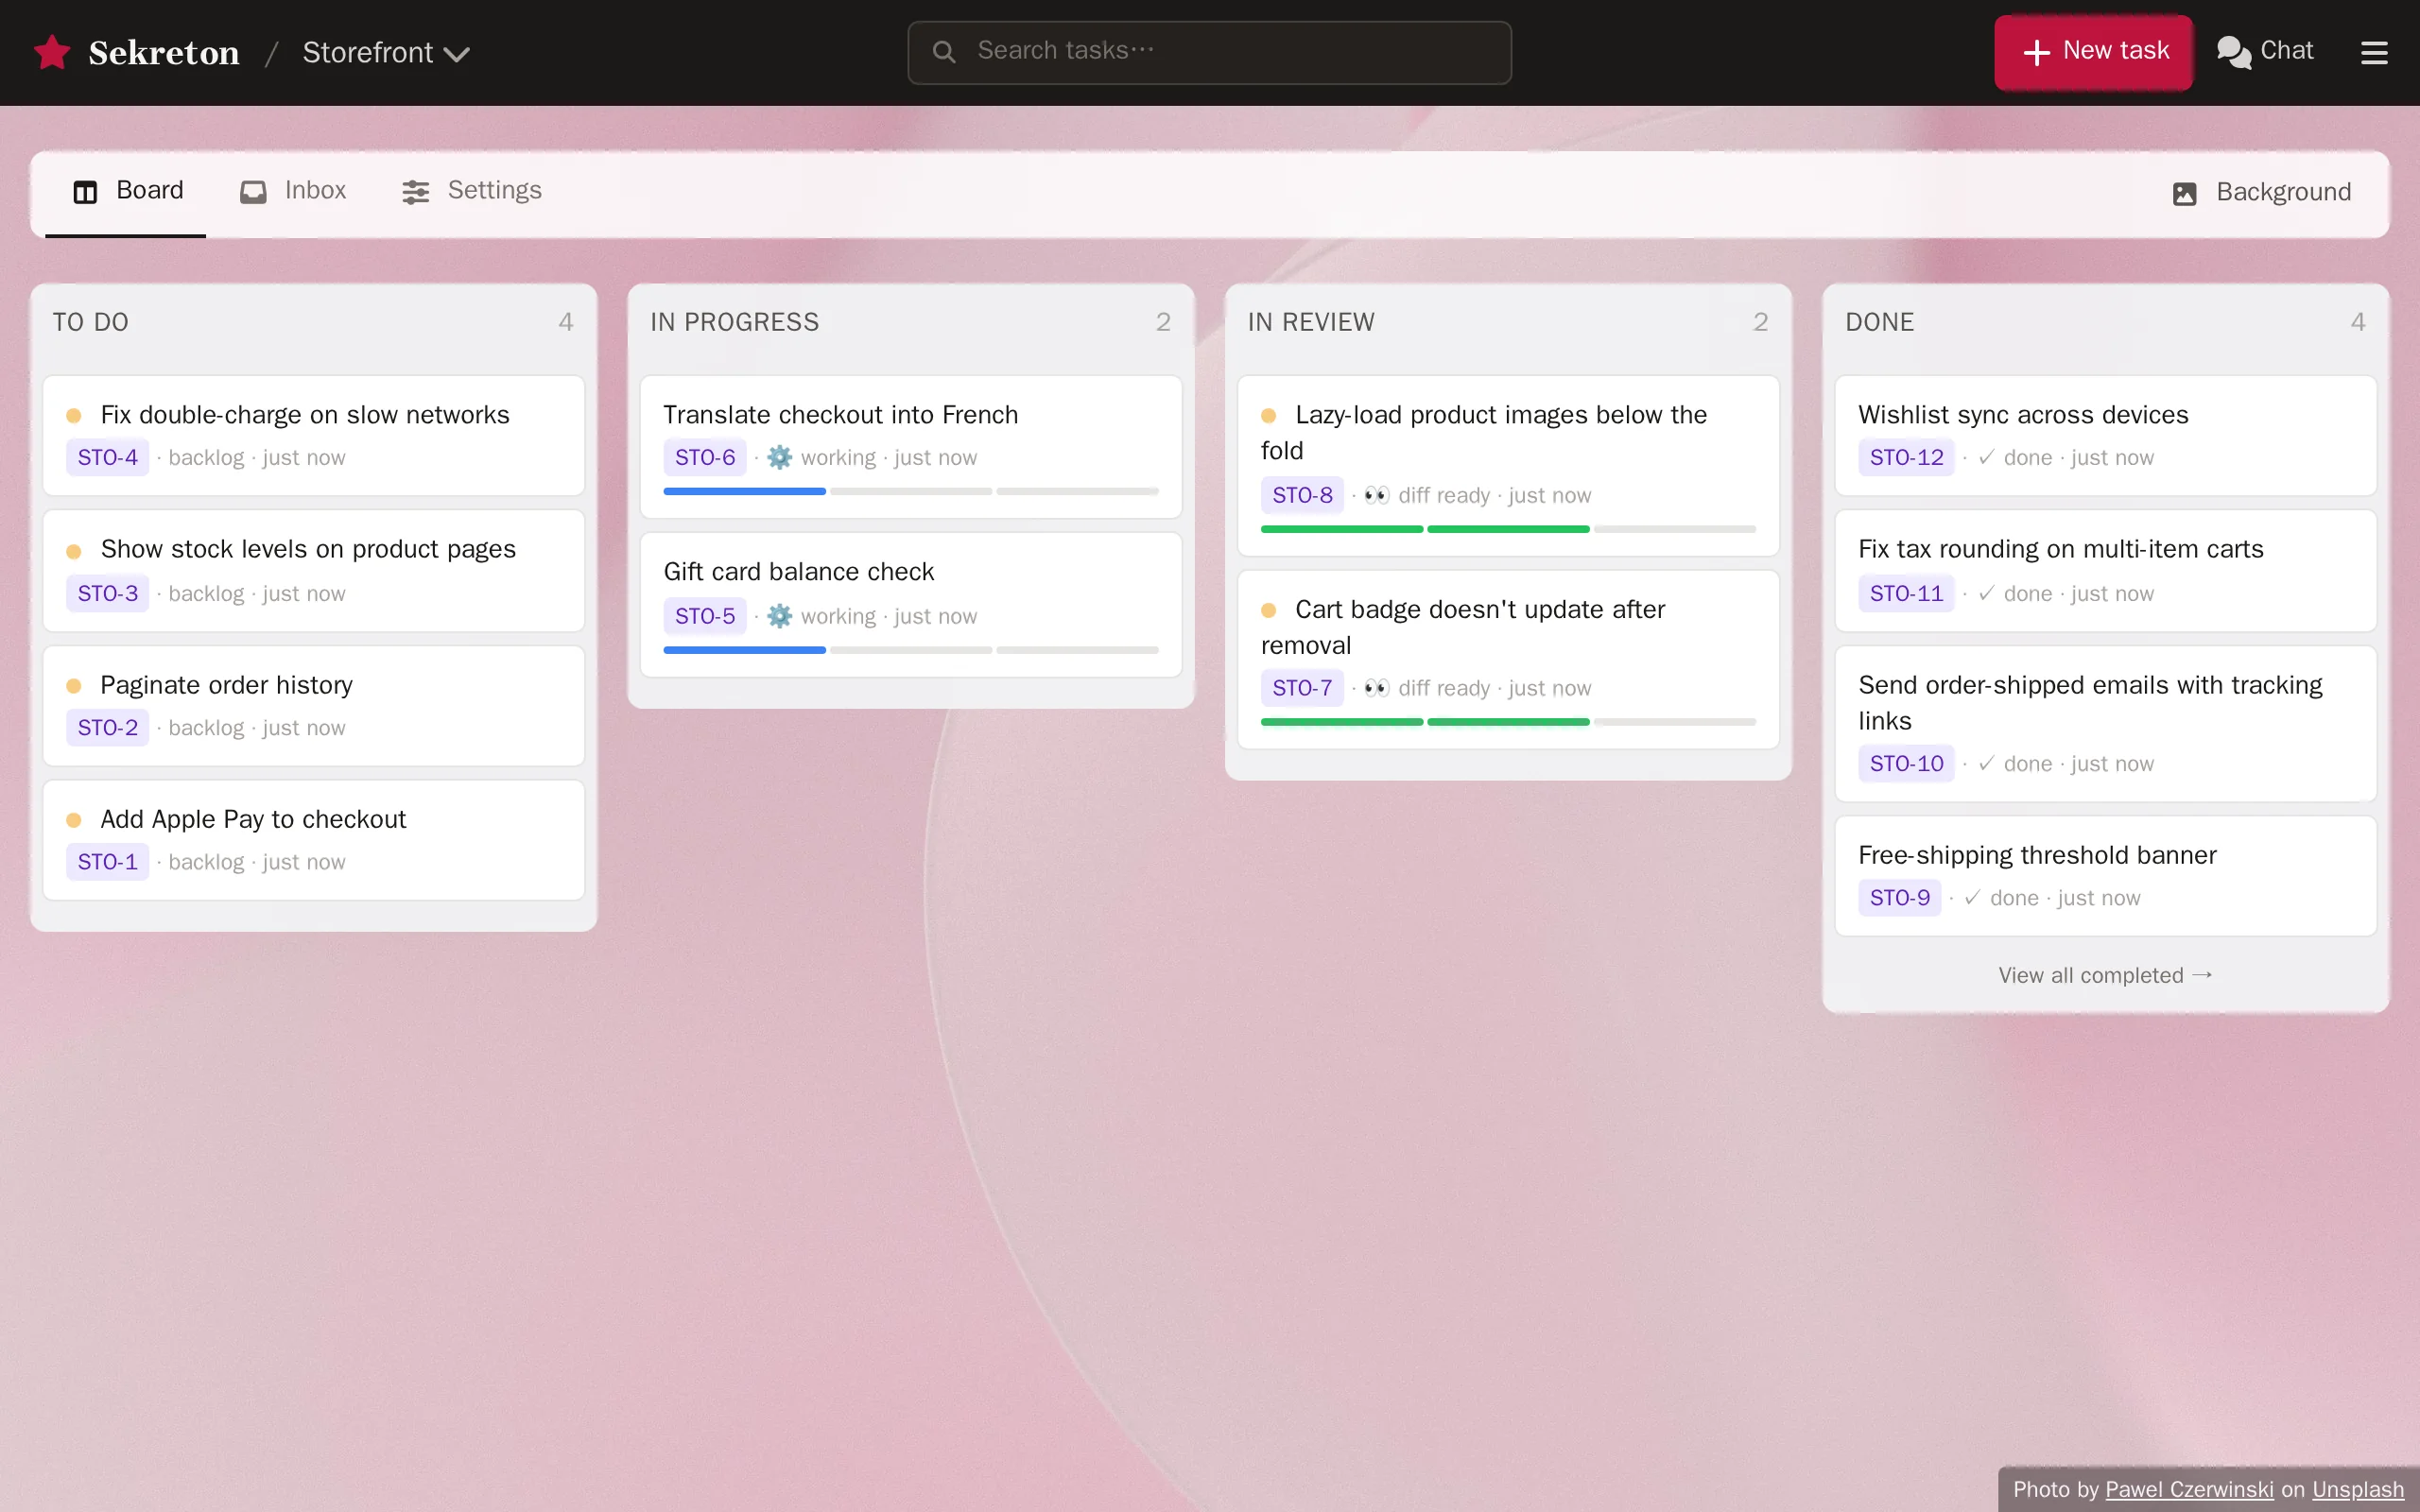The image size is (2420, 1512).
Task: Open the STO-4 task badge
Action: point(107,457)
